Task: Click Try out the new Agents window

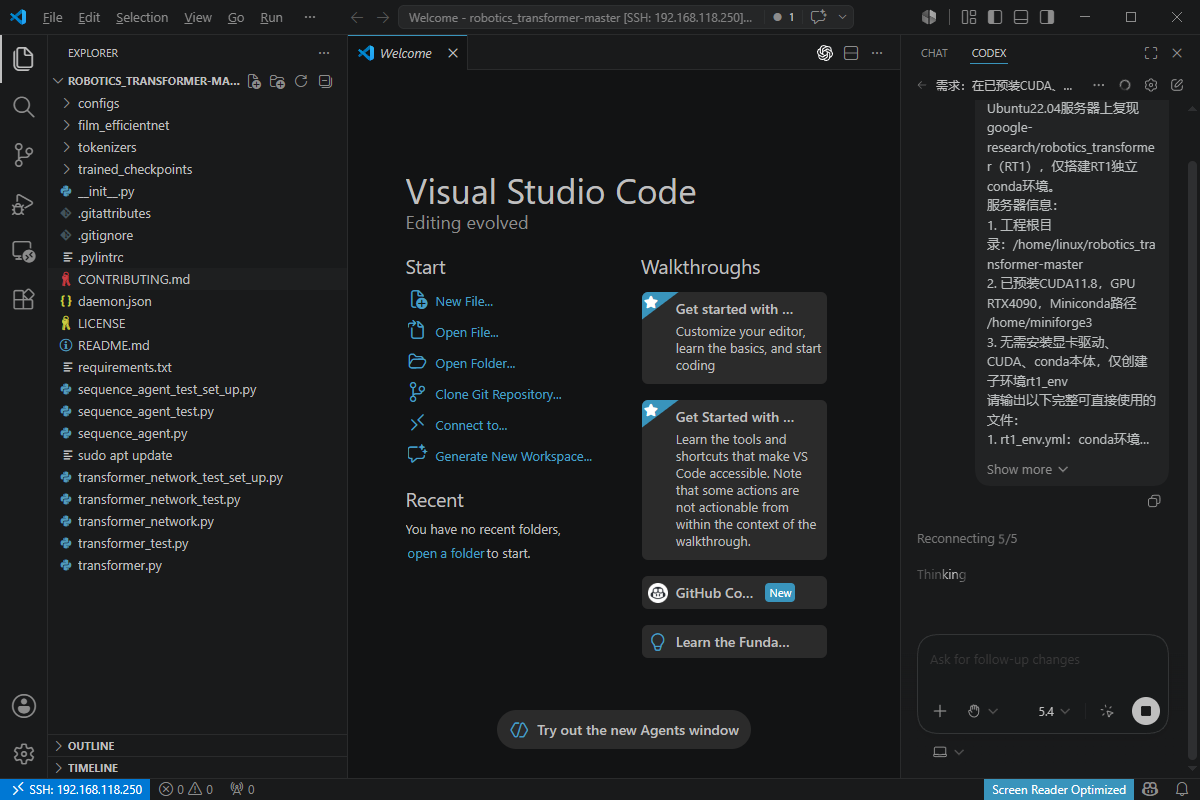Action: [624, 730]
